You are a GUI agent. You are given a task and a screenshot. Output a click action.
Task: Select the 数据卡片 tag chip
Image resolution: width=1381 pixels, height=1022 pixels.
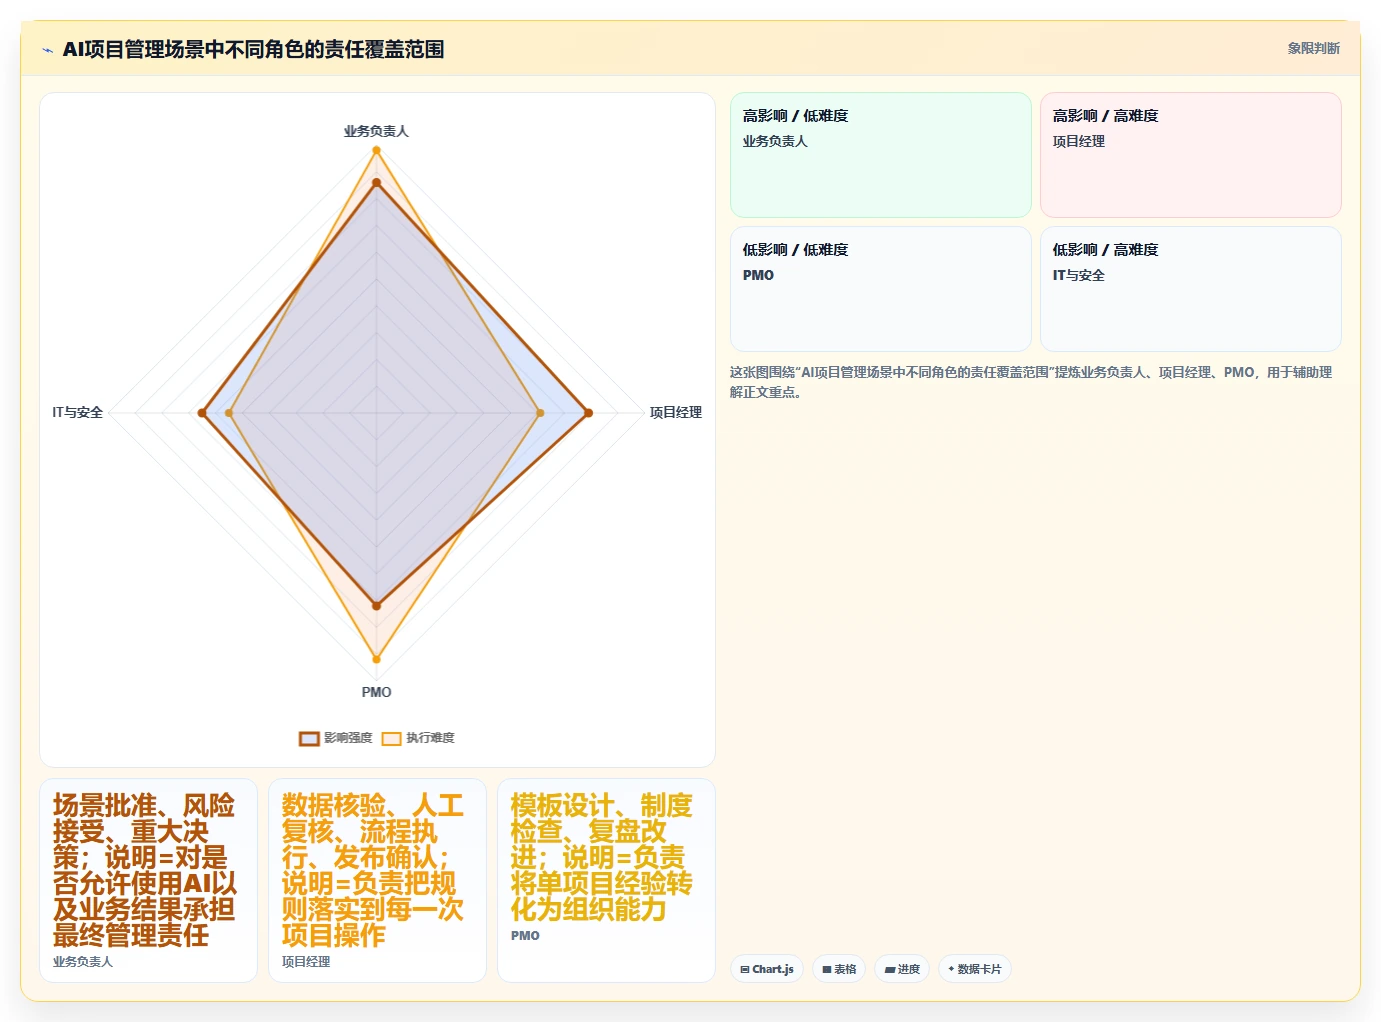click(x=975, y=969)
